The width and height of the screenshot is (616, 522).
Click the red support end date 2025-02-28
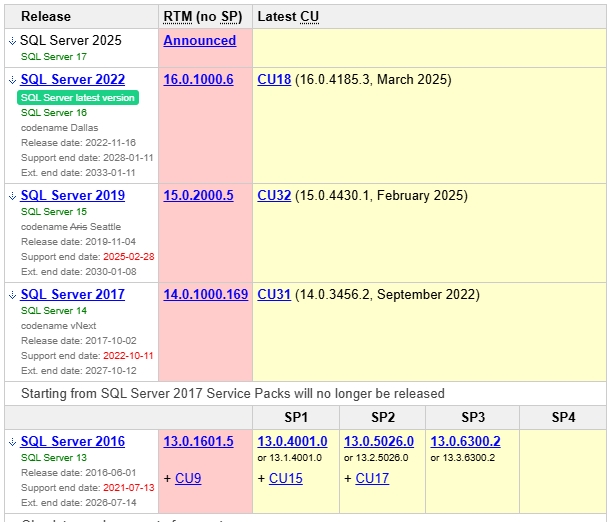point(129,256)
